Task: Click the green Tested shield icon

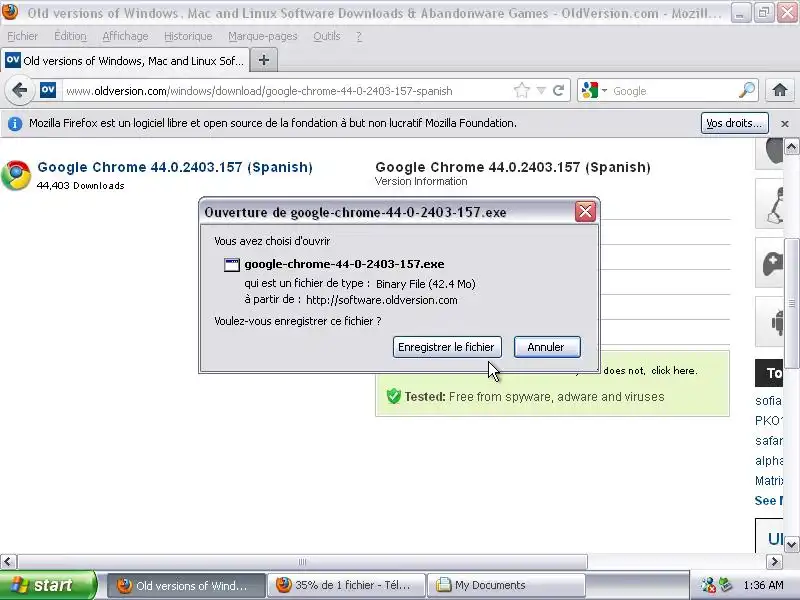Action: pos(393,396)
